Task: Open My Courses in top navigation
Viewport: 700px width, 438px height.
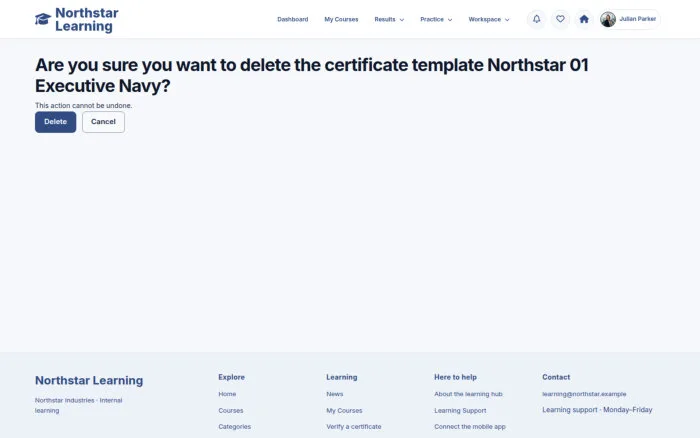Action: click(x=341, y=20)
